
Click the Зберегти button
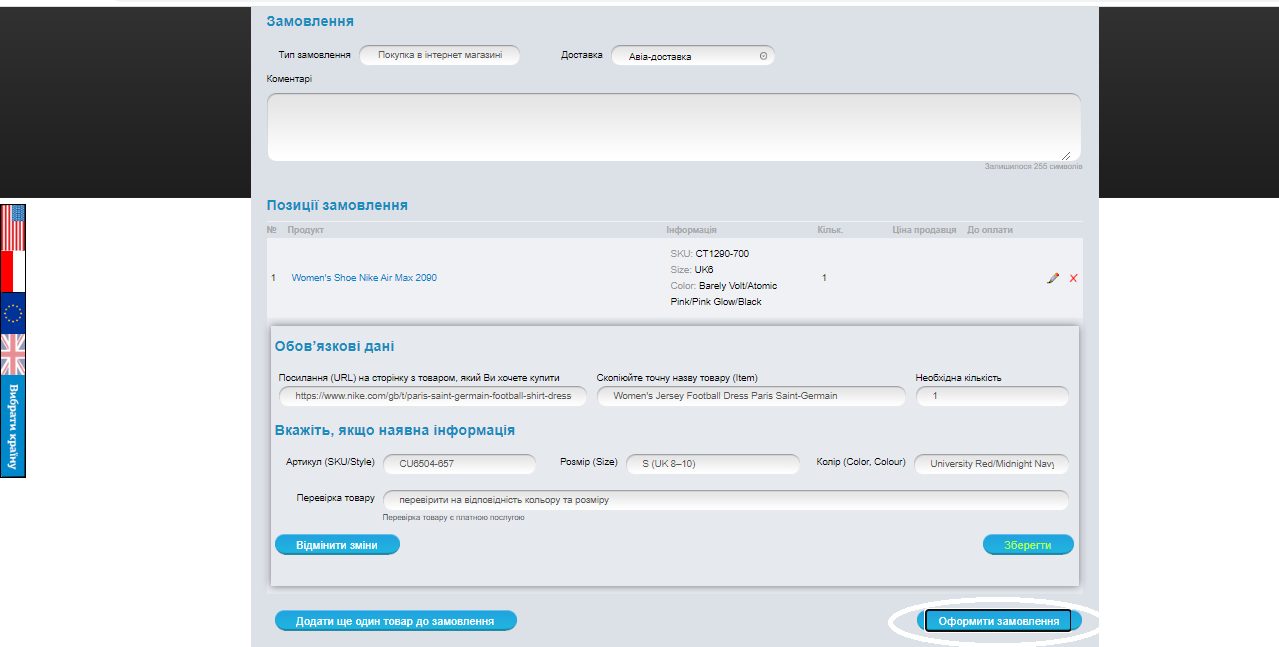1028,545
